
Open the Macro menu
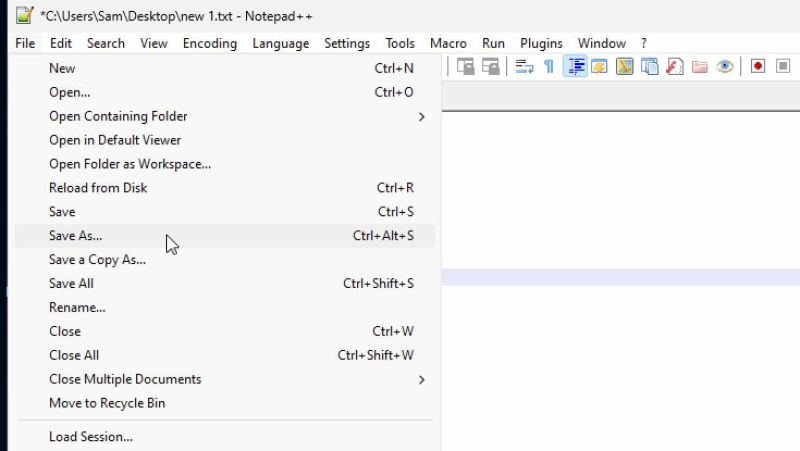448,43
